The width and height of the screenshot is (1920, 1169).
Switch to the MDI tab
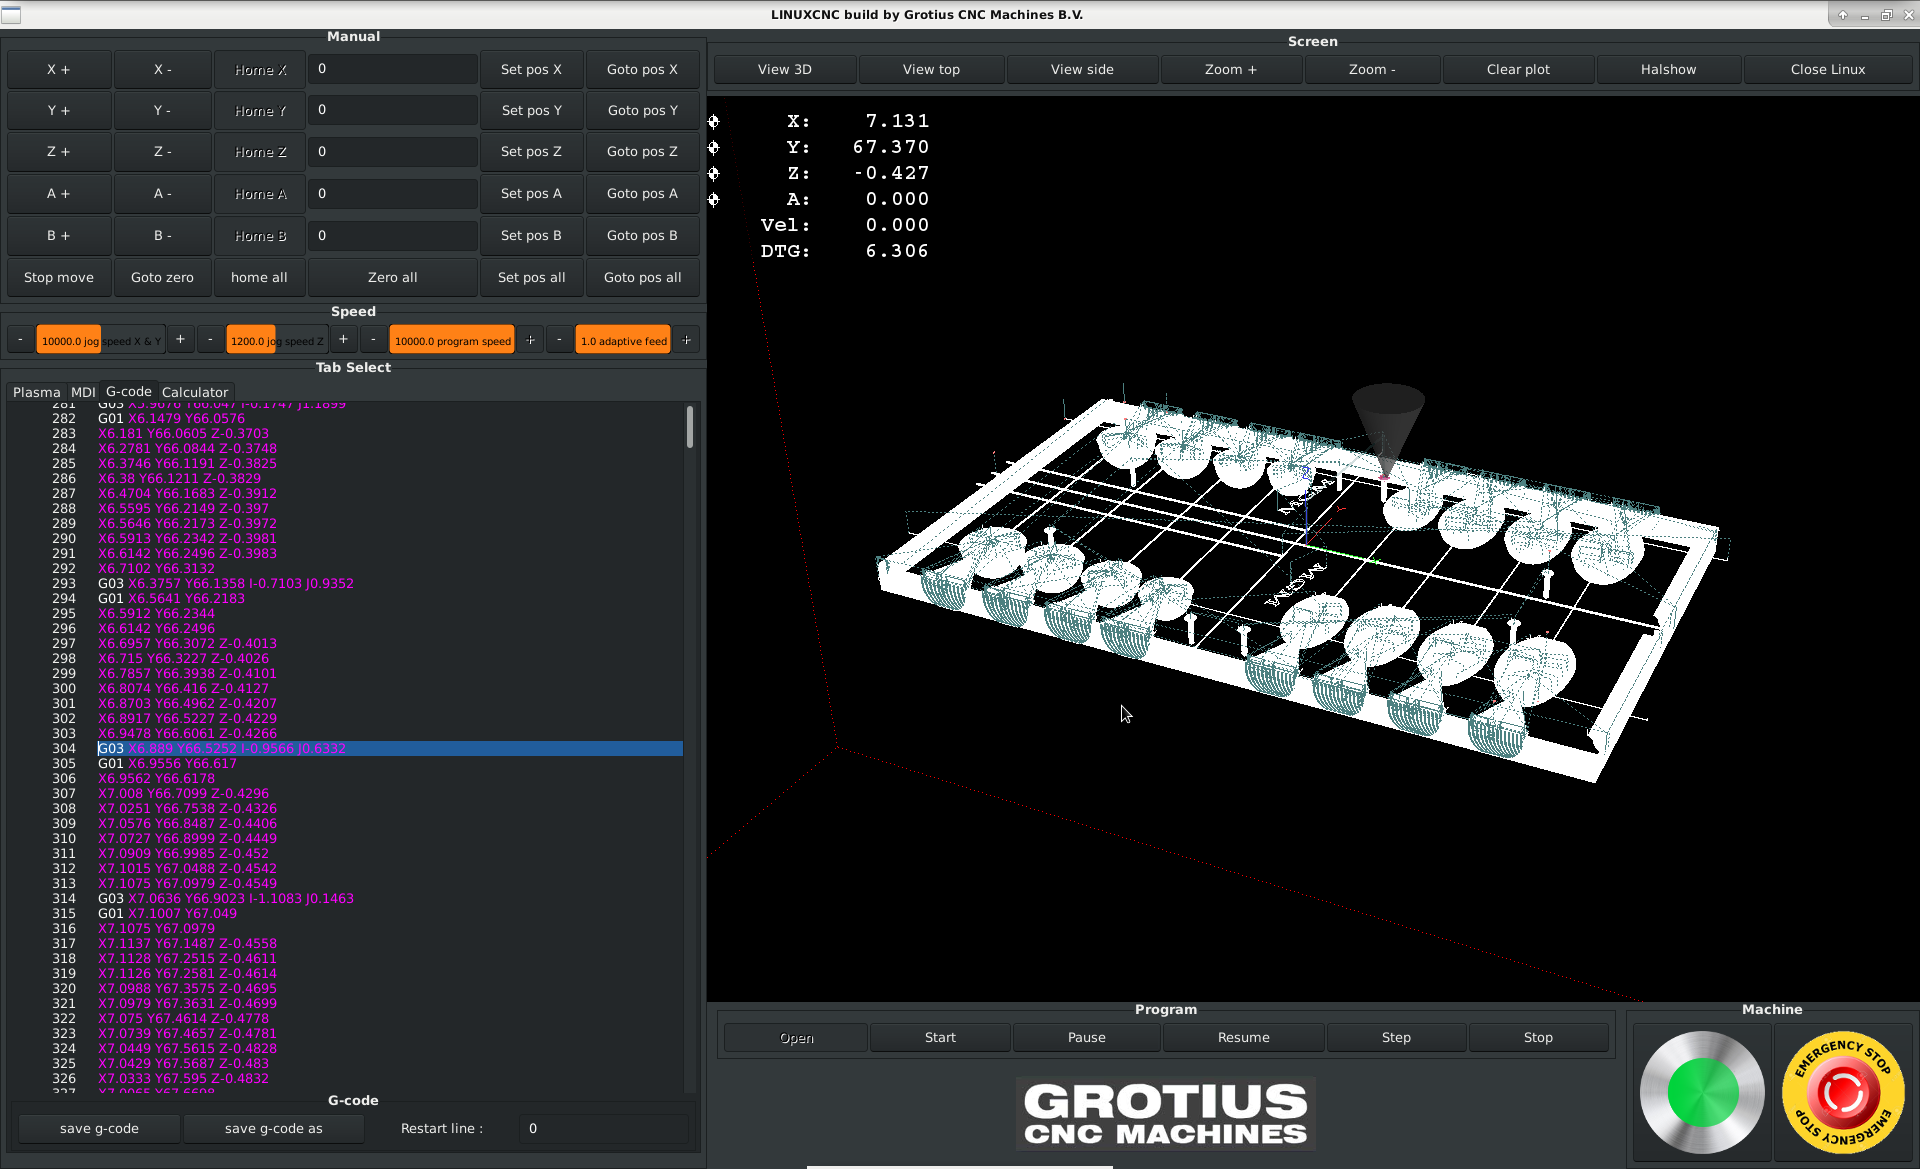(83, 392)
